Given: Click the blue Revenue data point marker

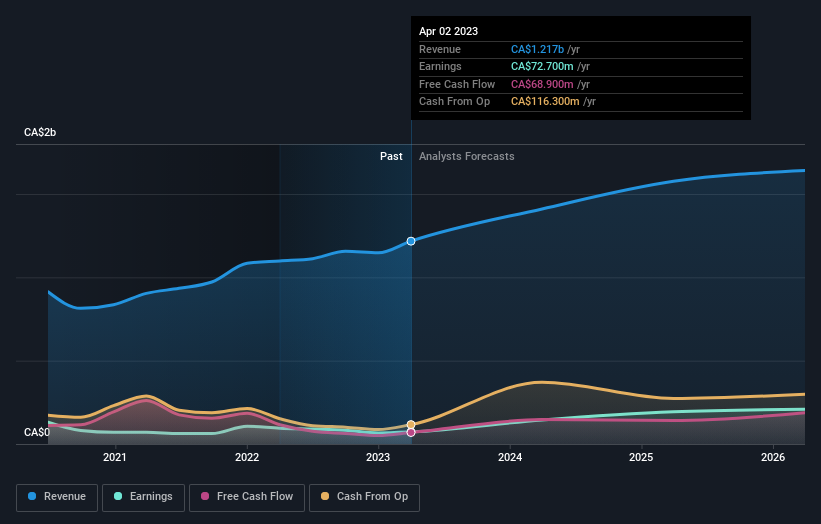Looking at the screenshot, I should point(411,241).
